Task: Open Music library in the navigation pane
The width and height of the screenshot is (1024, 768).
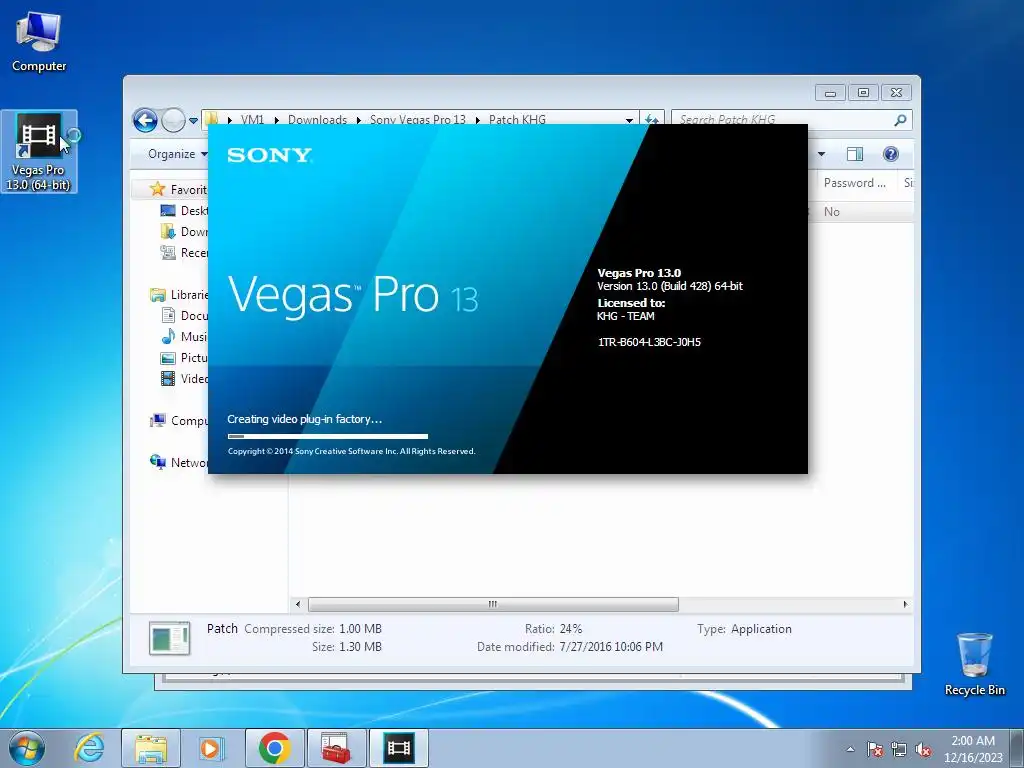Action: [184, 336]
